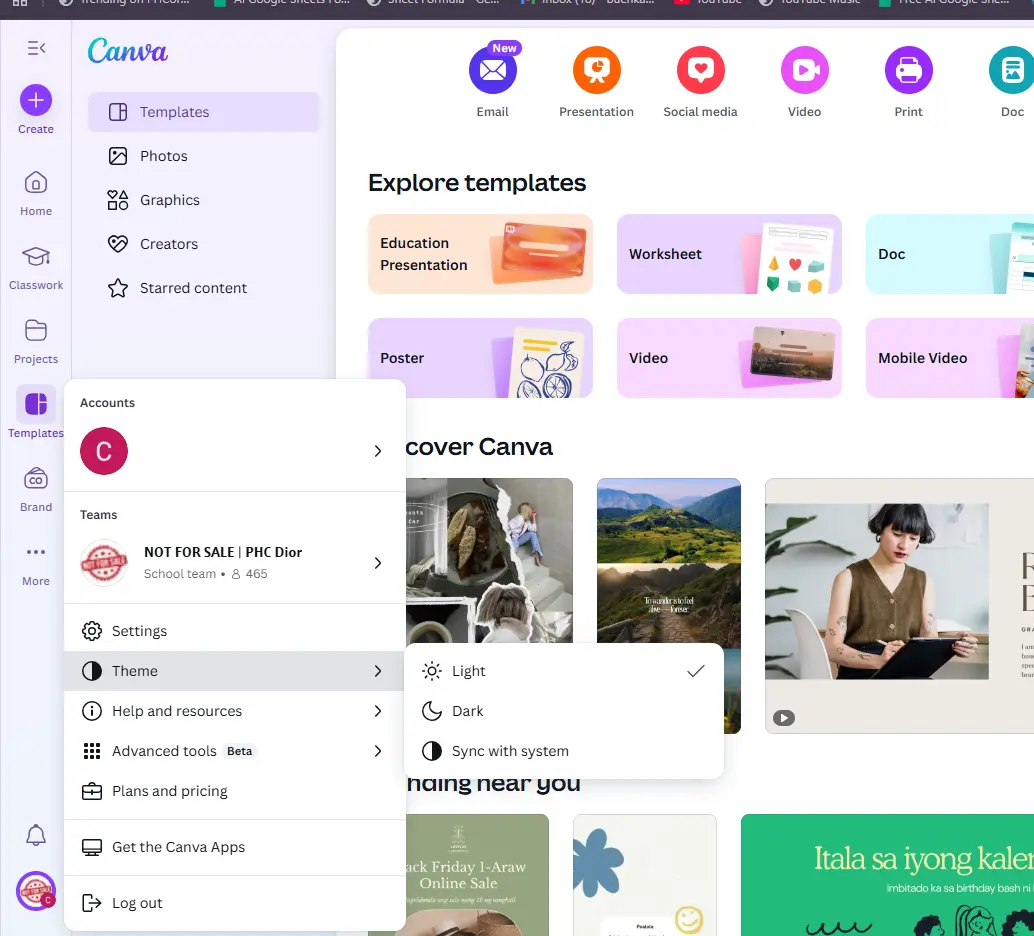Open Brand kit in the sidebar
1034x936 pixels.
36,489
